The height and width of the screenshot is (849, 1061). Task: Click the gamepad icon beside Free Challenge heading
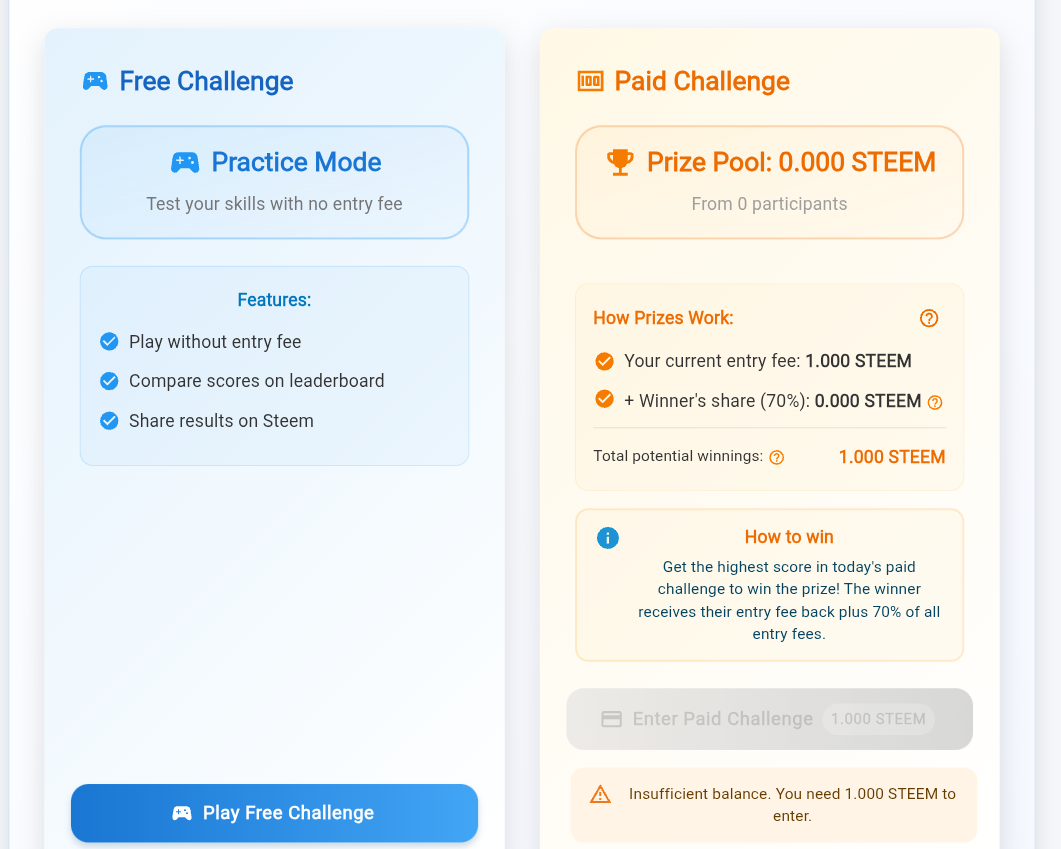(x=95, y=81)
